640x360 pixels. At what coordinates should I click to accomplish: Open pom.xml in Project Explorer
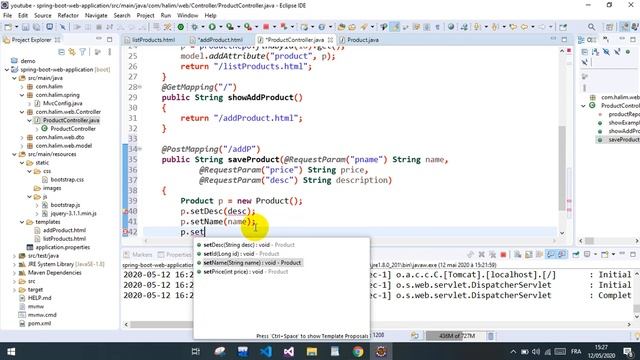39,323
